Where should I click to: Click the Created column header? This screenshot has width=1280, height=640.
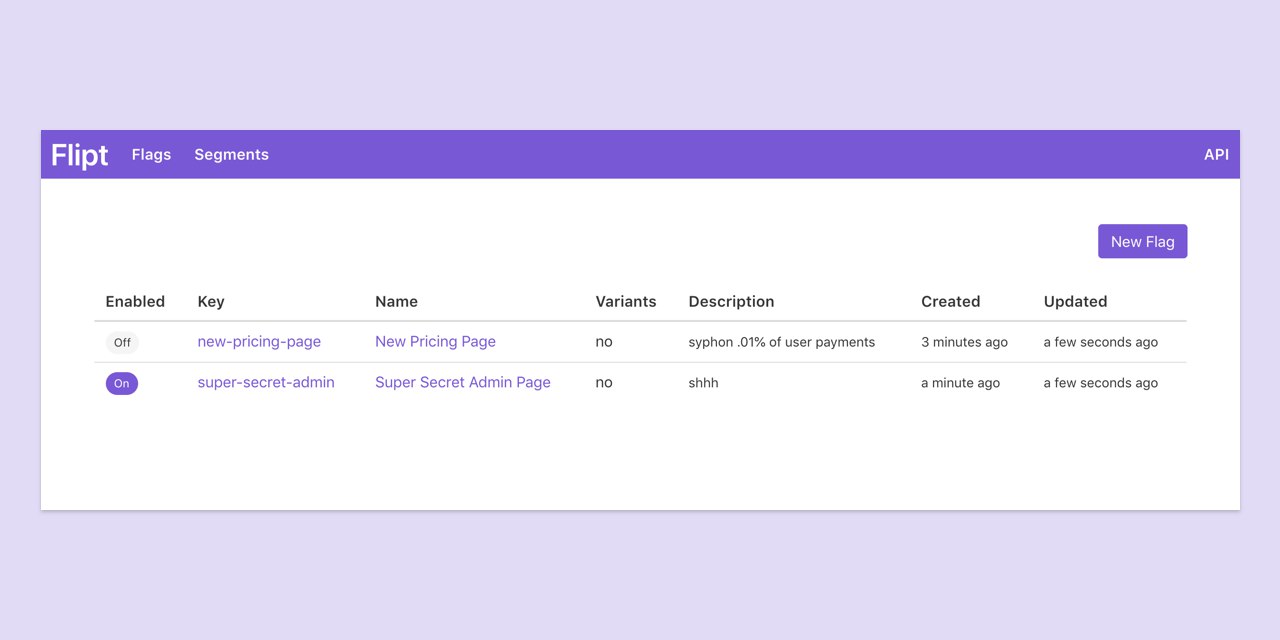point(950,302)
